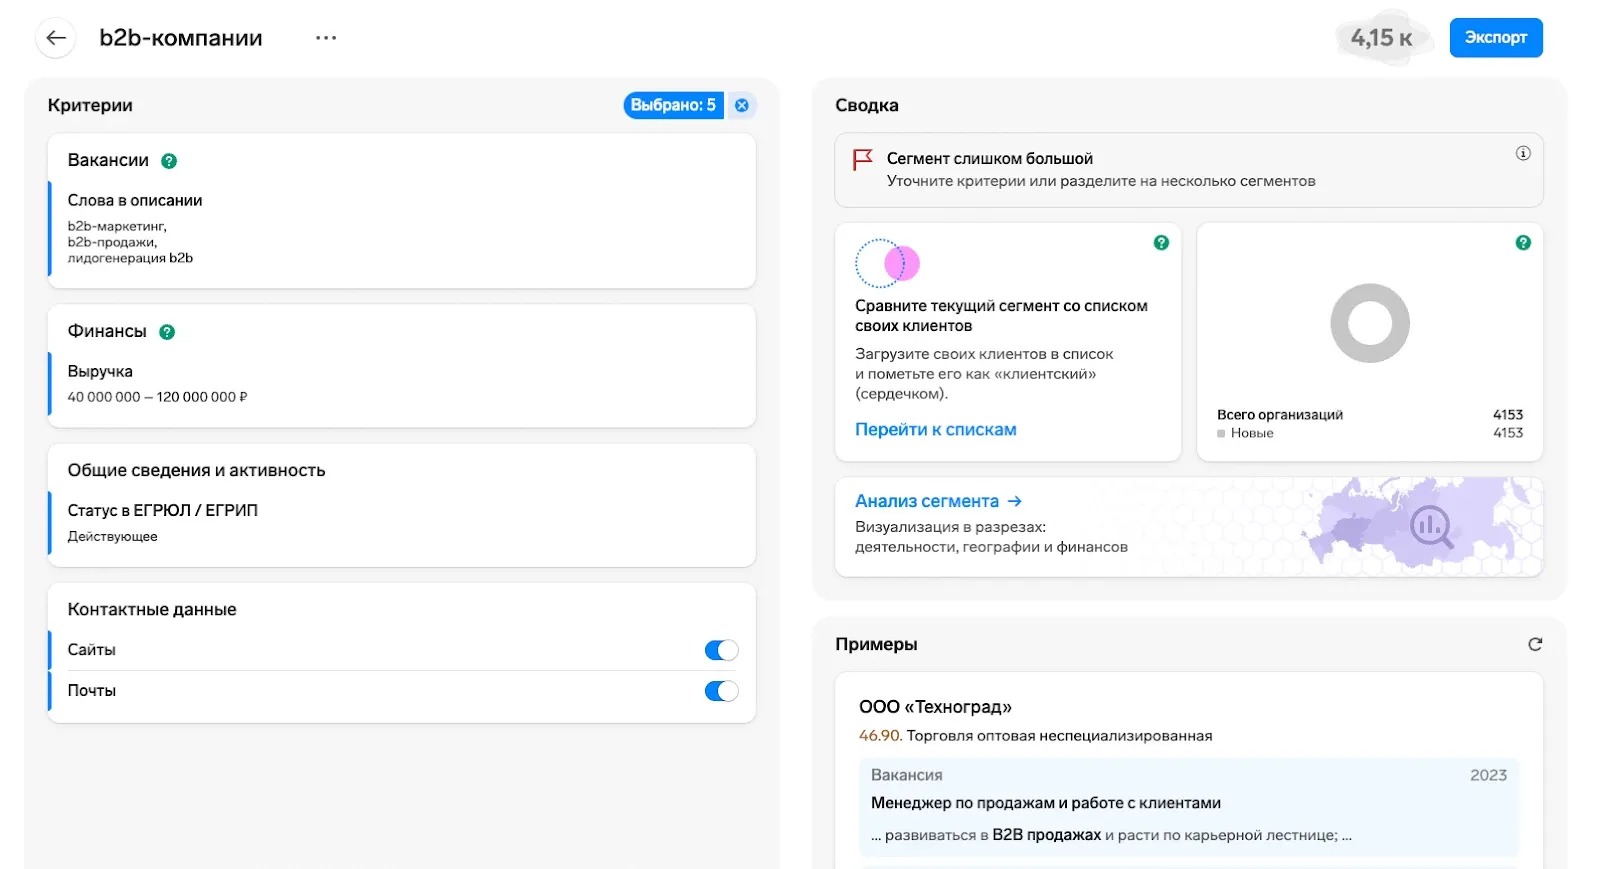Screen dimensions: 1600x869
Task: Open the ООО «Техноград» example company
Action: 935,707
